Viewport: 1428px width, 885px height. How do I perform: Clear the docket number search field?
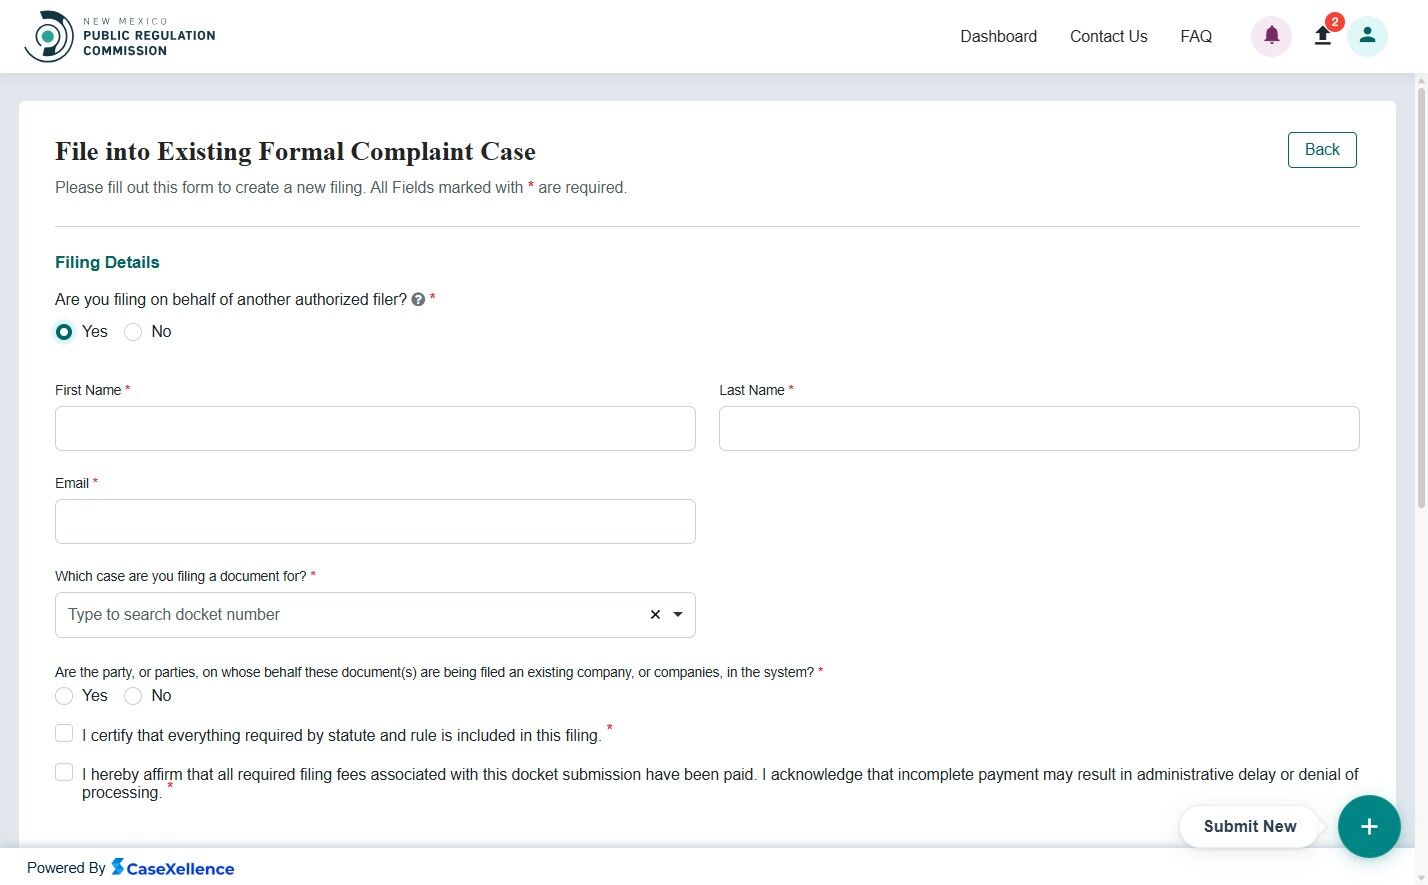655,614
